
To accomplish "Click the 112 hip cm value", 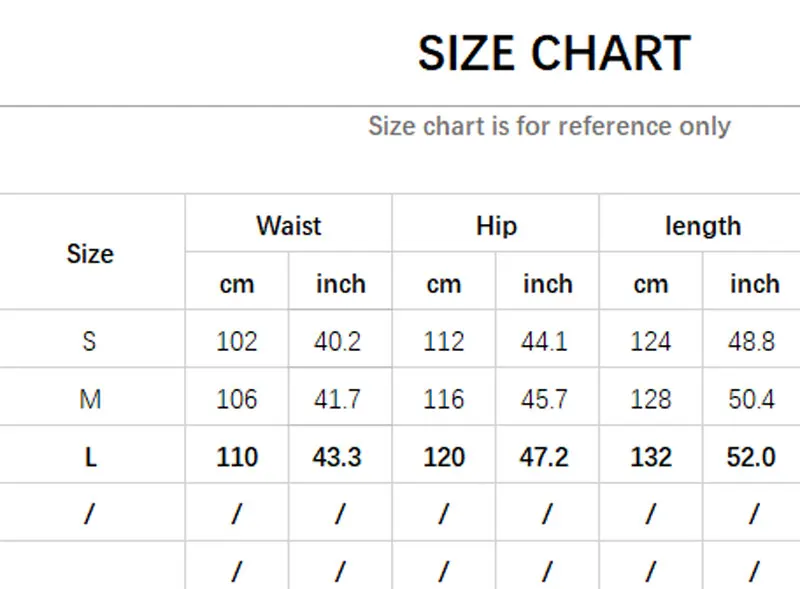I will (x=444, y=341).
